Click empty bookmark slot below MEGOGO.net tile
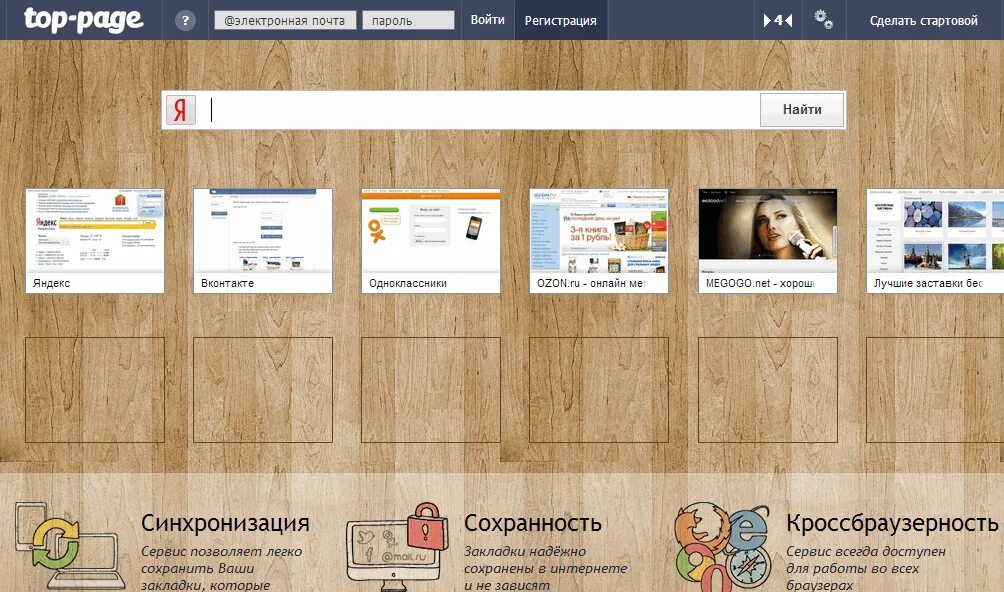This screenshot has width=1004, height=592. point(768,390)
